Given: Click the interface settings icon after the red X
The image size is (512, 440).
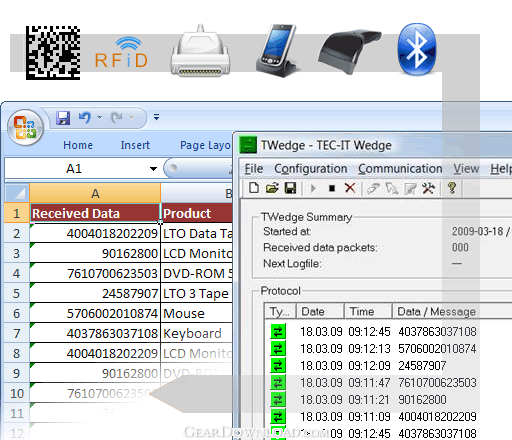Looking at the screenshot, I should (x=373, y=188).
